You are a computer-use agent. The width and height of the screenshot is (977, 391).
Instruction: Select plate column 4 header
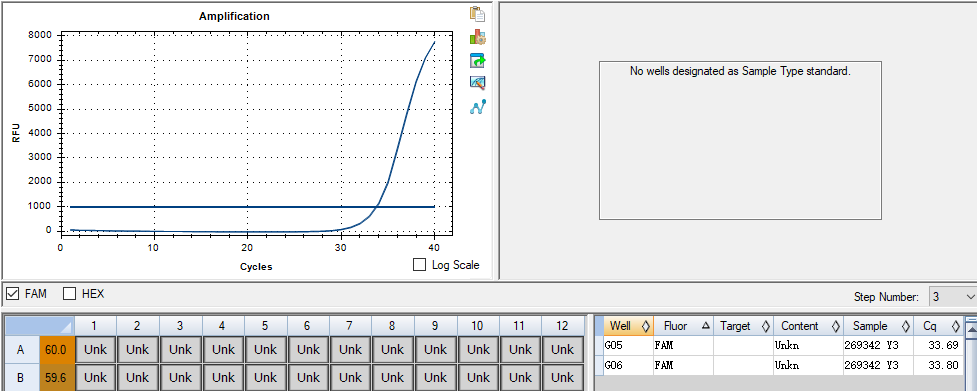click(223, 326)
